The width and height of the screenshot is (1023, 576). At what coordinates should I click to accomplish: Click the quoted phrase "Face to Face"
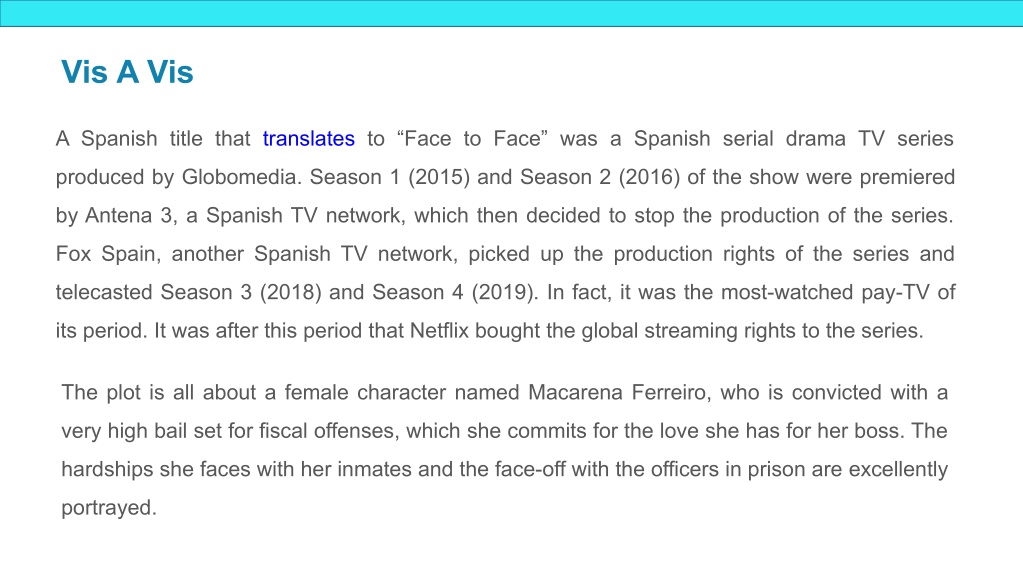coord(472,138)
